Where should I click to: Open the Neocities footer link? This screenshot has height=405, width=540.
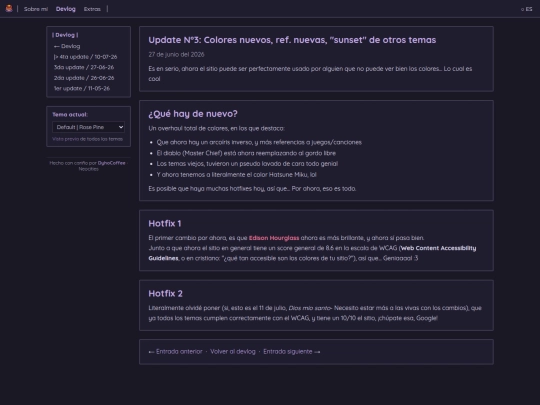click(x=89, y=169)
